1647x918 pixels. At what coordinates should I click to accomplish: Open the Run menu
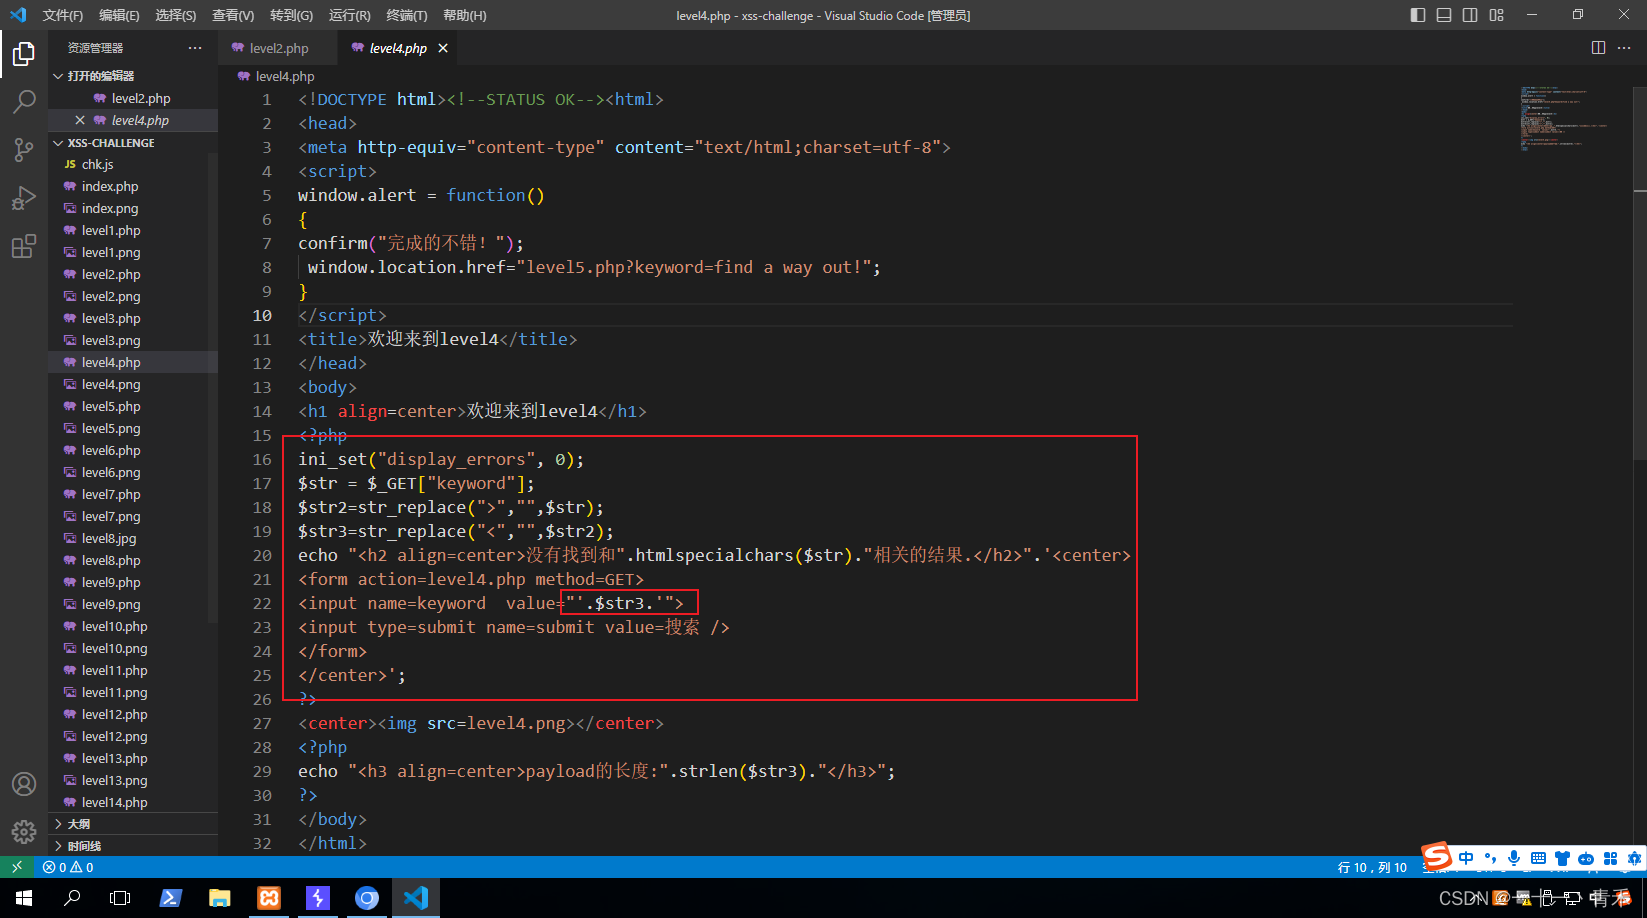[x=349, y=15]
